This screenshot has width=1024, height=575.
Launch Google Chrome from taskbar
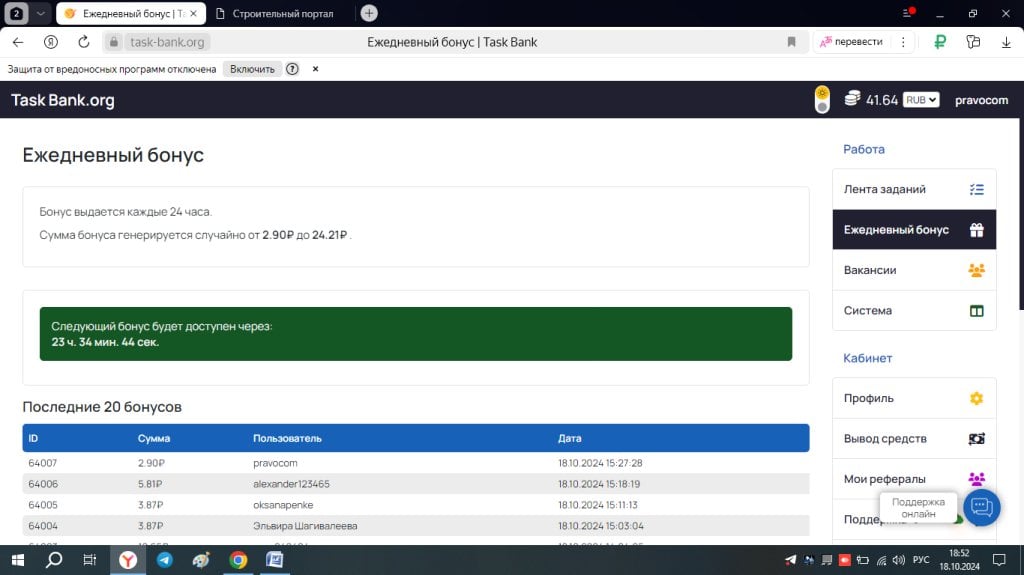(x=238, y=560)
